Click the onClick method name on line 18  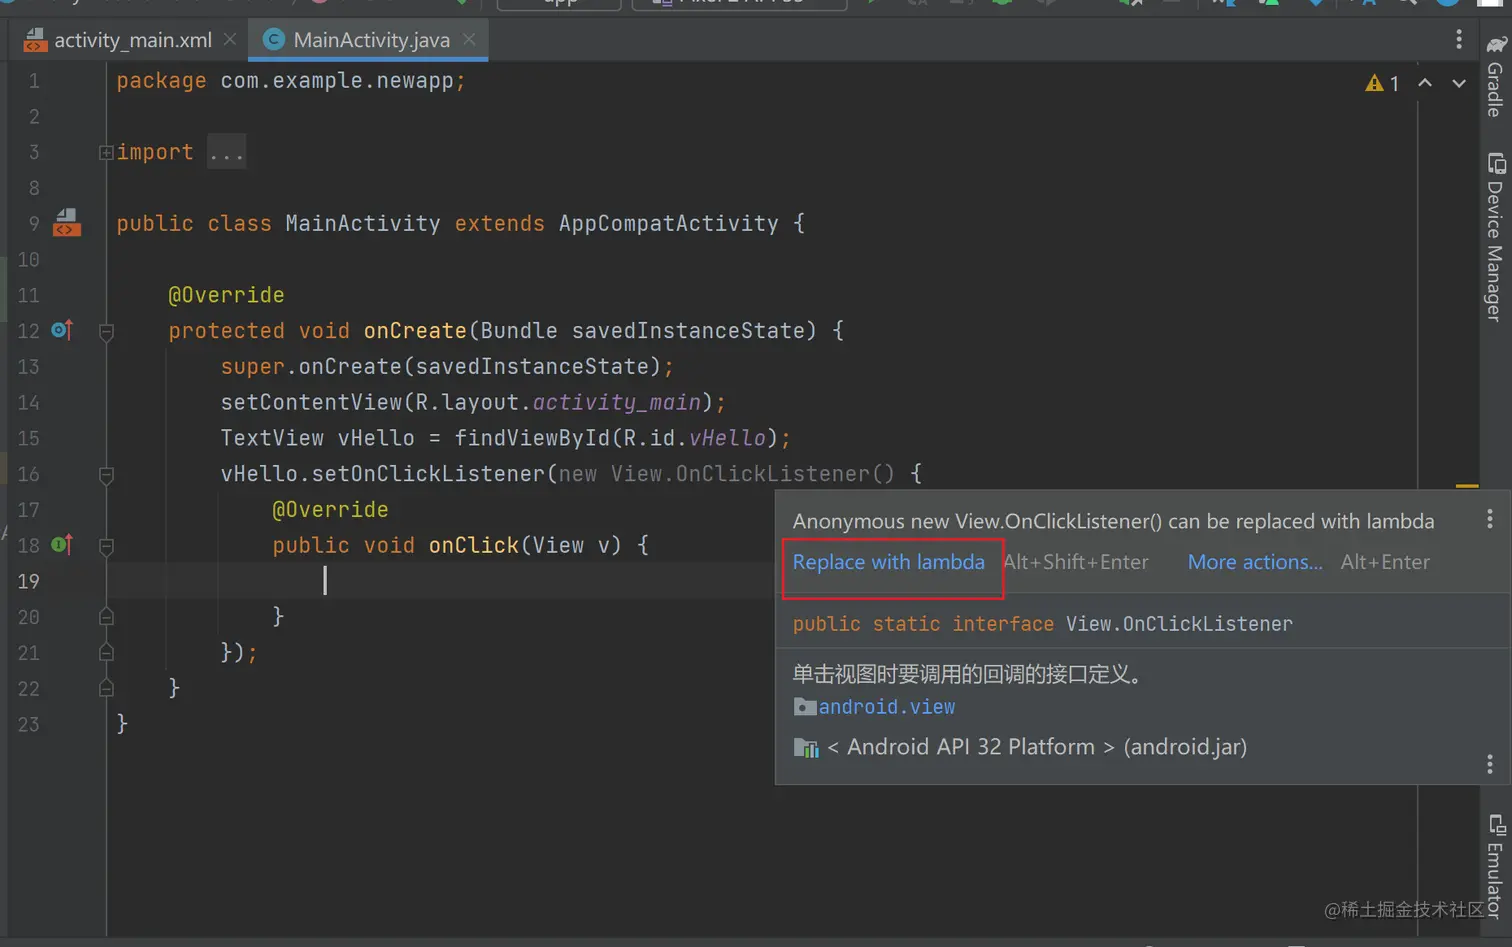click(473, 546)
